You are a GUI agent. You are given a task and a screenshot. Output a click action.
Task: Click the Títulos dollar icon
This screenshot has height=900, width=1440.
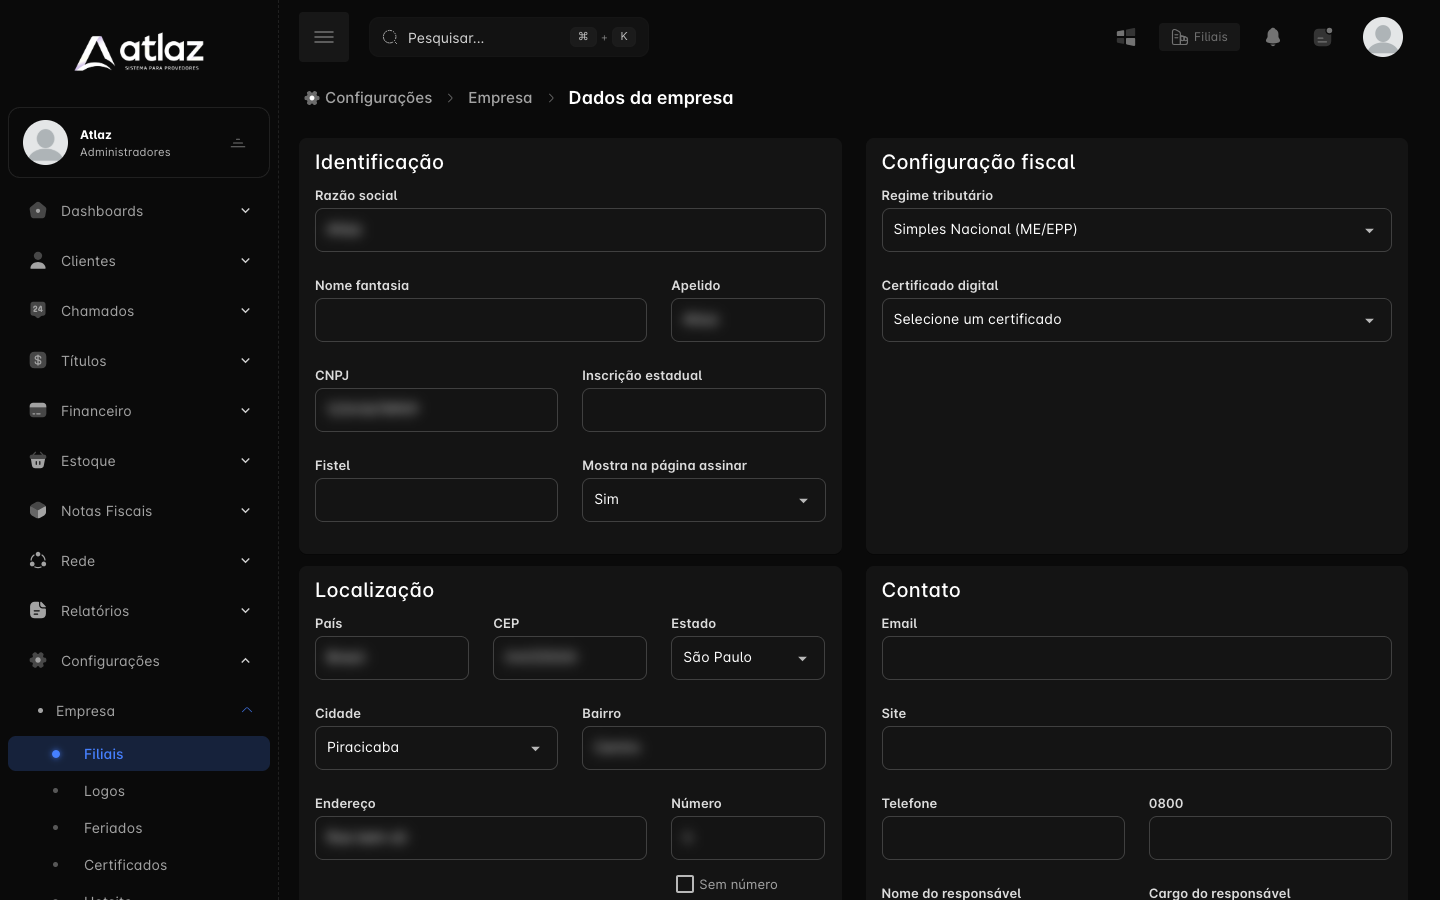pyautogui.click(x=38, y=360)
